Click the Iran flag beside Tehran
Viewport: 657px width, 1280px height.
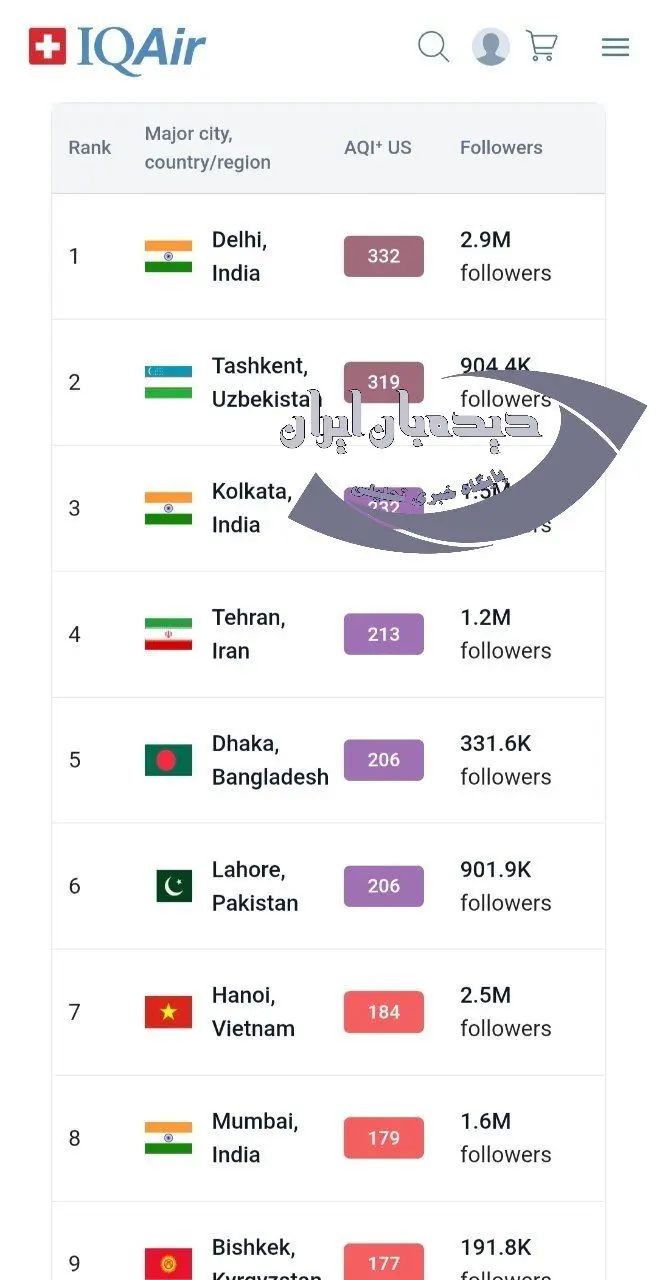168,634
